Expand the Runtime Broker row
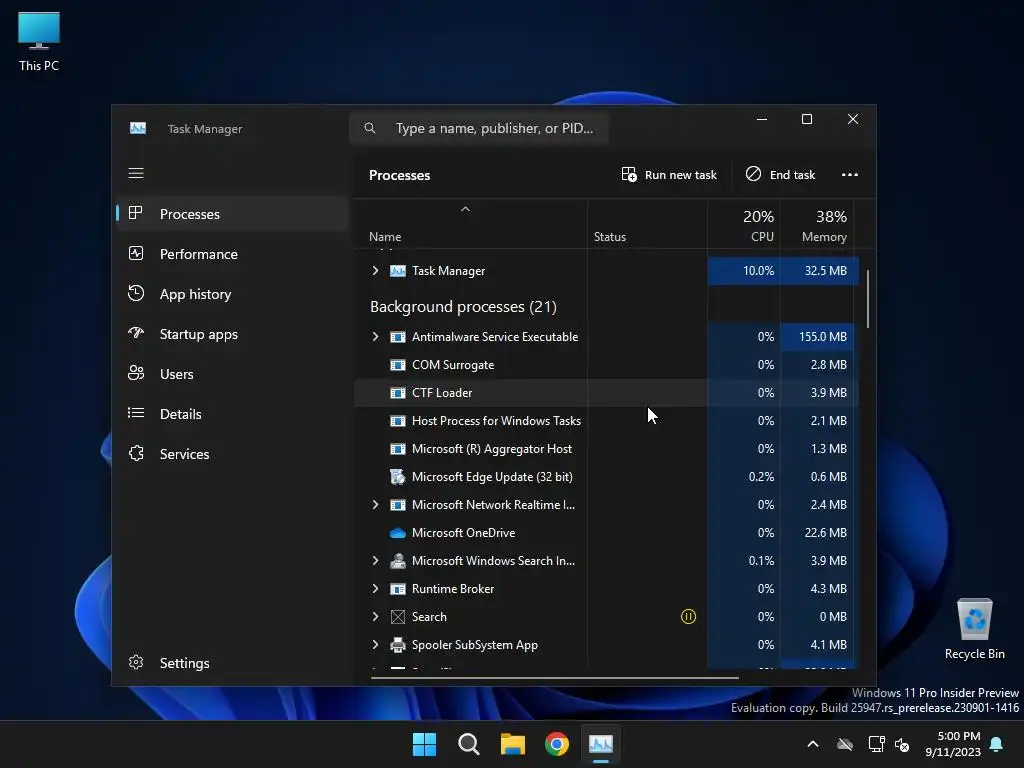Image resolution: width=1024 pixels, height=768 pixels. [x=376, y=588]
